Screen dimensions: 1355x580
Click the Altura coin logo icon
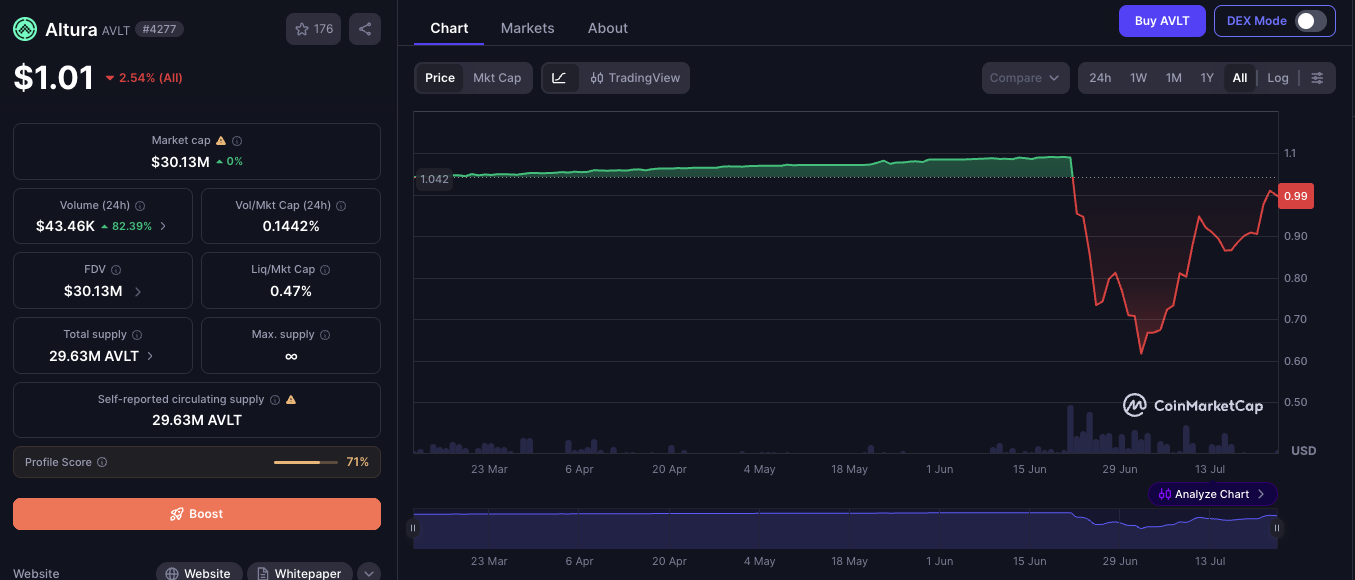click(25, 29)
